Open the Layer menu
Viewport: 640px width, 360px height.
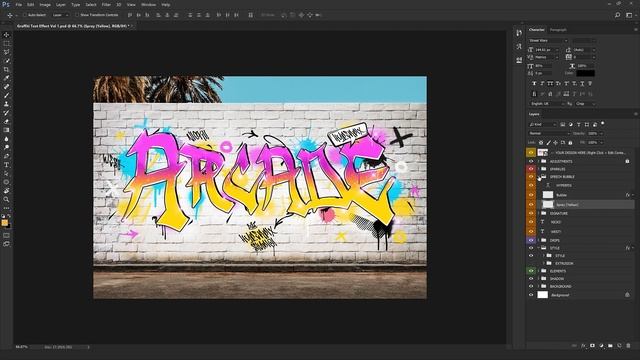tap(61, 4)
